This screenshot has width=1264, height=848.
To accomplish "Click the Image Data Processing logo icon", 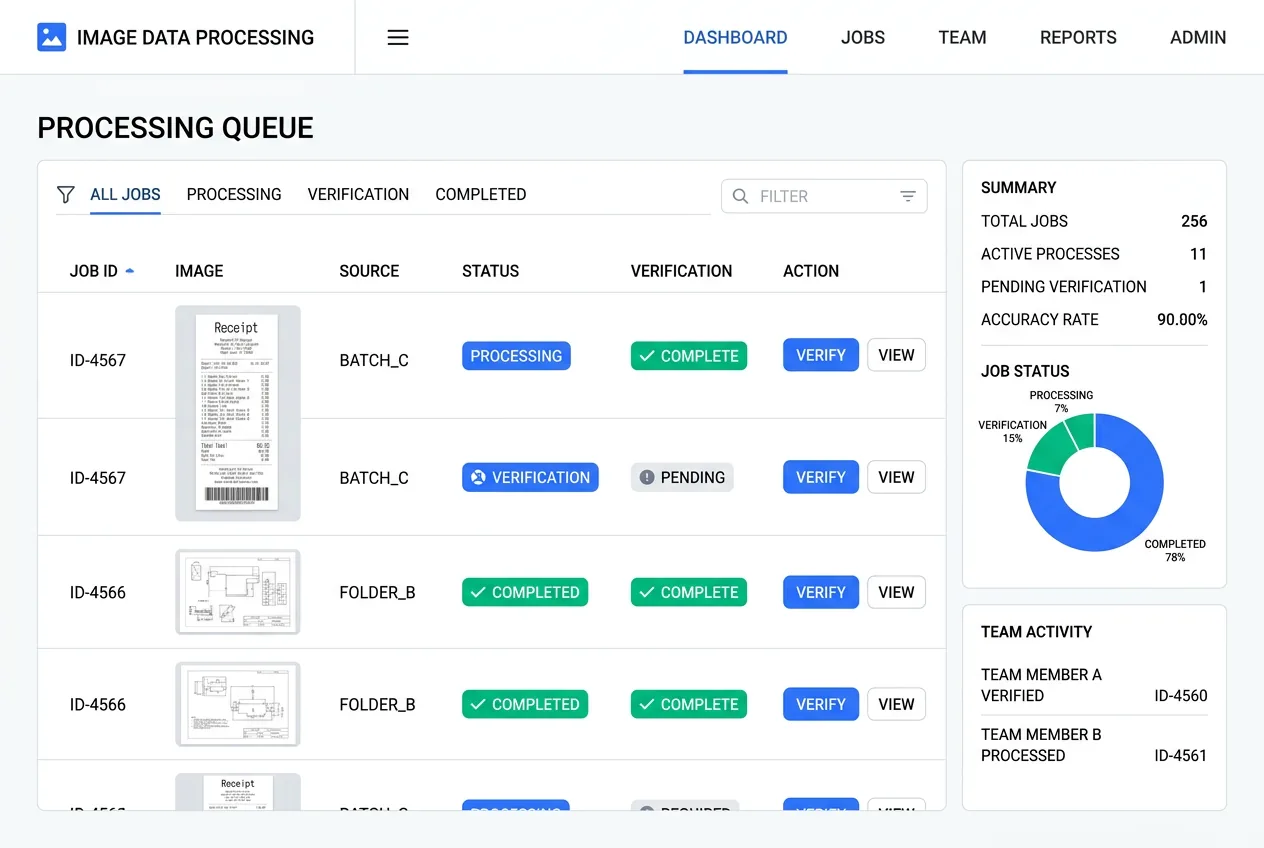I will click(x=52, y=37).
